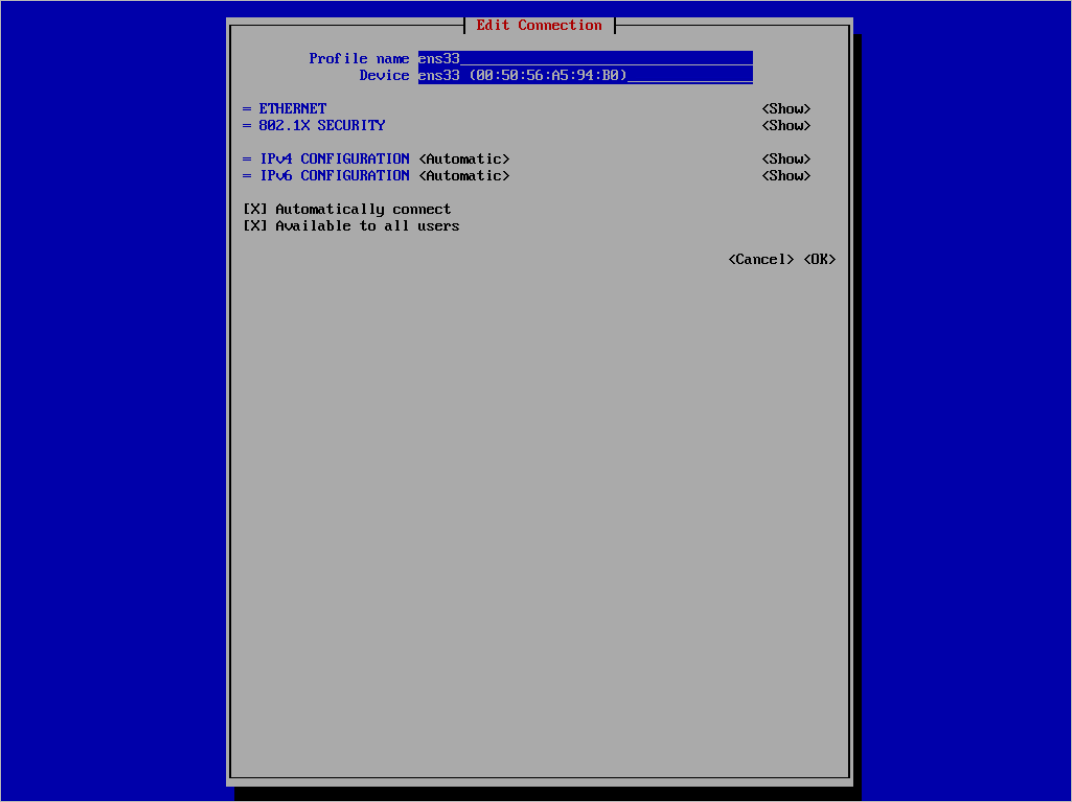Open the IPv6 Automatic method dropdown
The width and height of the screenshot is (1072, 802).
[464, 176]
